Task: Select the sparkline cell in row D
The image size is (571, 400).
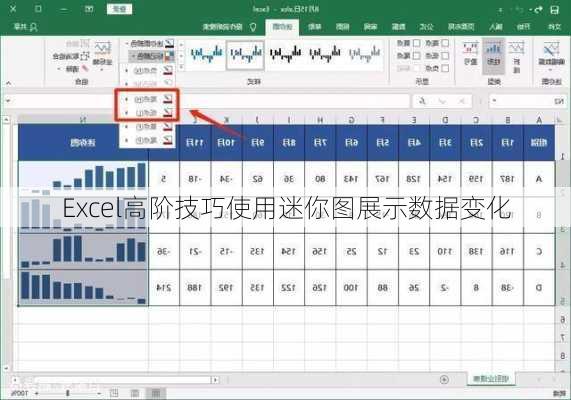Action: pos(83,288)
